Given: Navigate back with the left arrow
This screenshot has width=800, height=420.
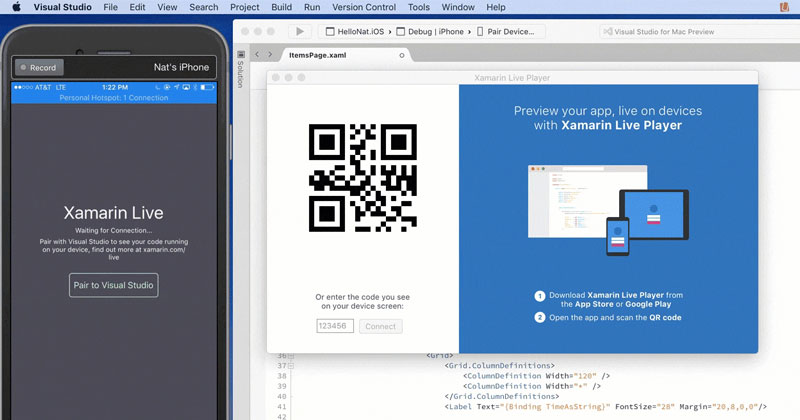Looking at the screenshot, I should pos(257,54).
